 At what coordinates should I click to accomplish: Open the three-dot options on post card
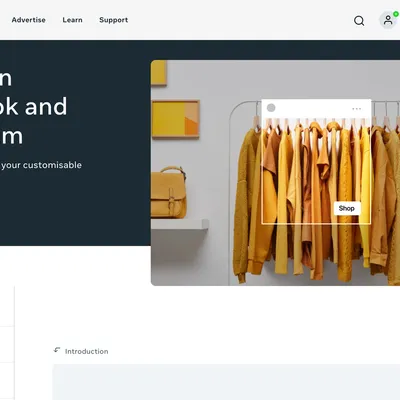click(x=356, y=109)
